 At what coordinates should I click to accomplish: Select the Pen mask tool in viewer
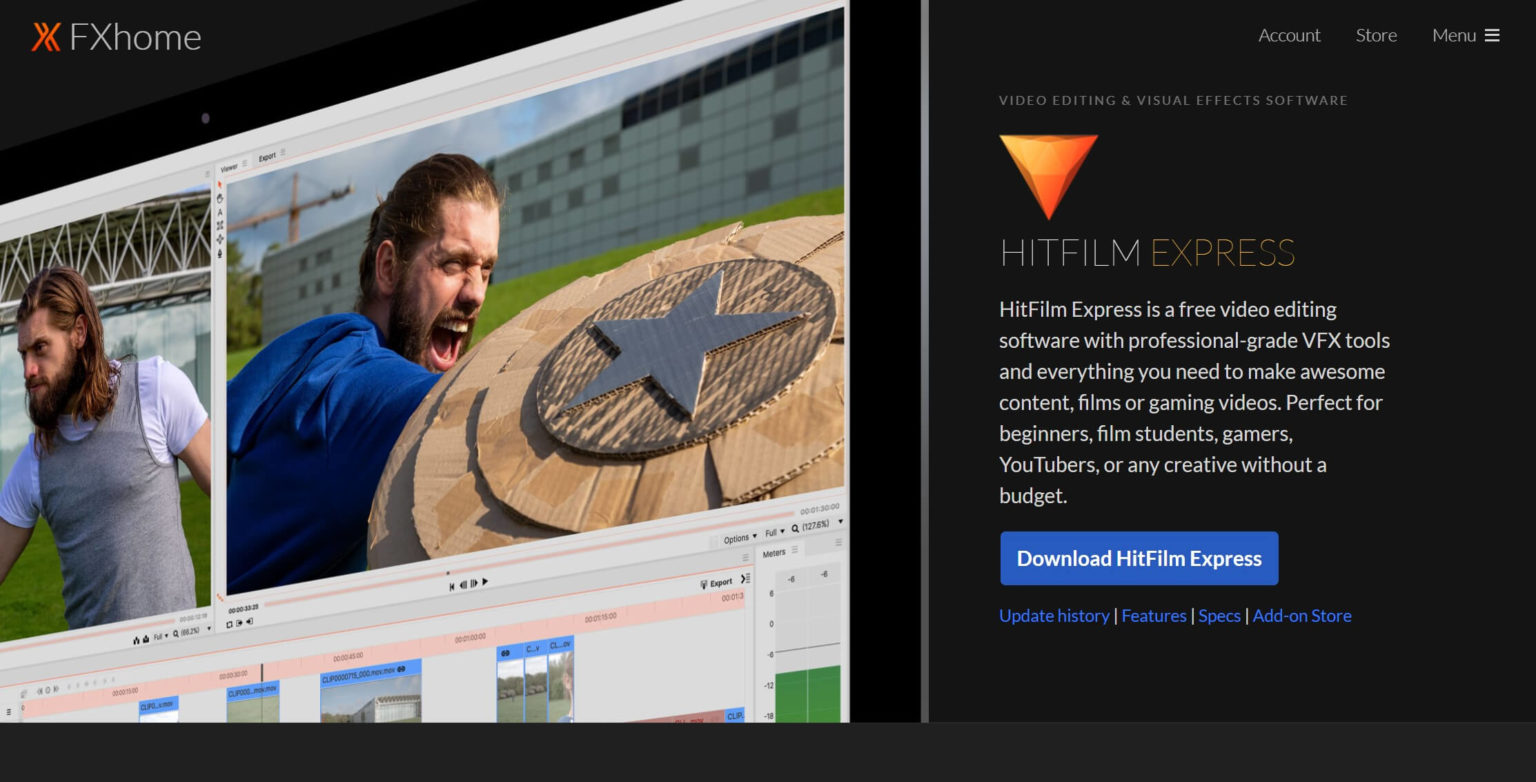(x=220, y=253)
